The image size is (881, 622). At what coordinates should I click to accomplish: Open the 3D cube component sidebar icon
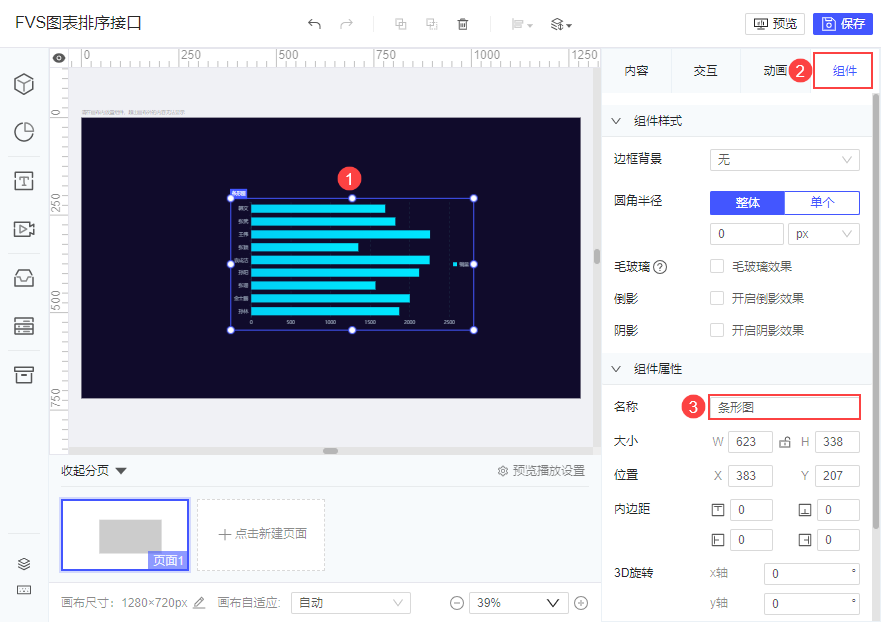24,84
